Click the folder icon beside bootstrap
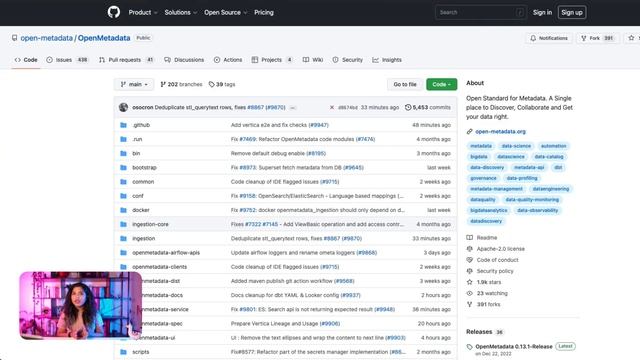The height and width of the screenshot is (360, 640). coord(123,168)
